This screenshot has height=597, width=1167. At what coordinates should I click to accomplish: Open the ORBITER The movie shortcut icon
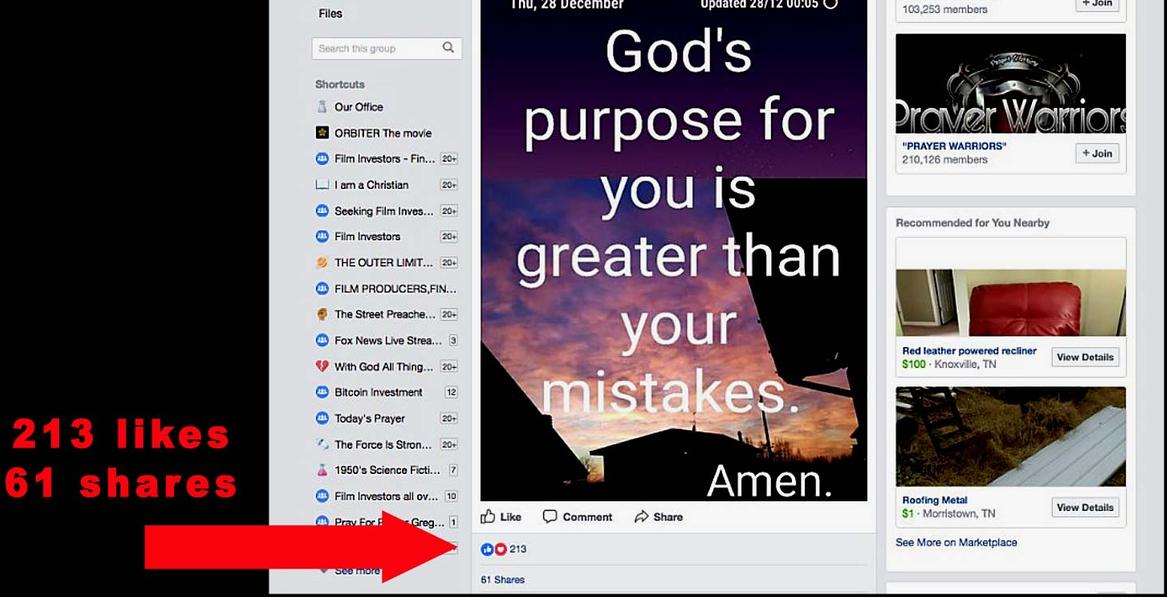pos(322,133)
